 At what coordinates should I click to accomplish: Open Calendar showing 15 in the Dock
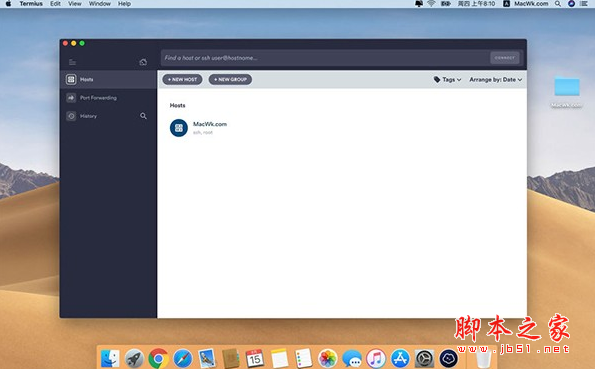point(255,358)
